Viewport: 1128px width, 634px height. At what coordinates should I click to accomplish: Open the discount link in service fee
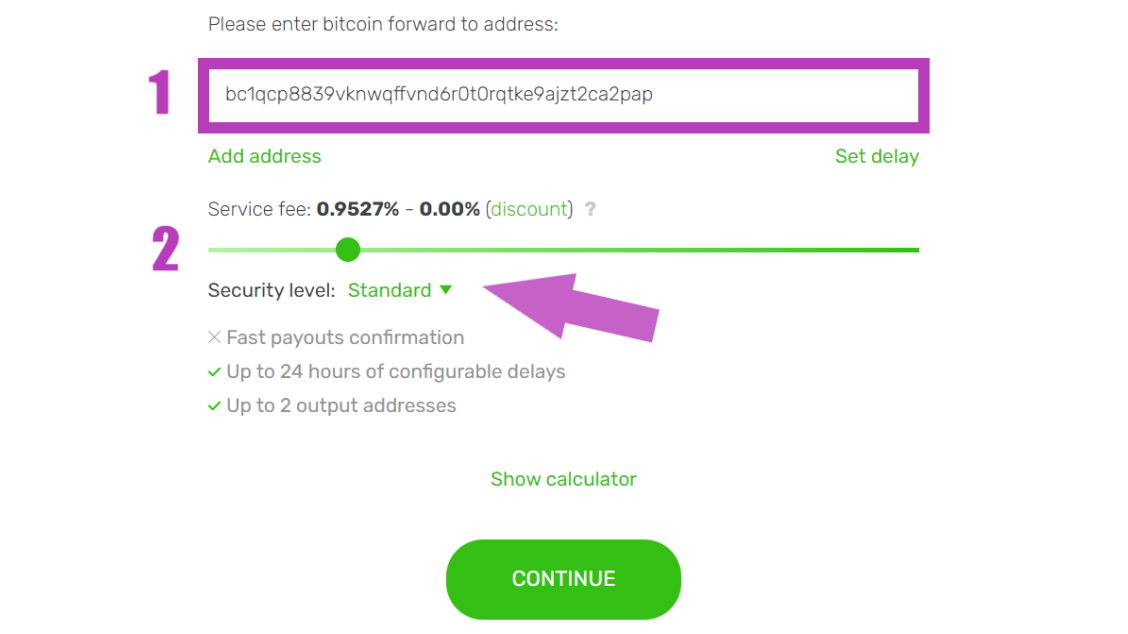[x=529, y=209]
